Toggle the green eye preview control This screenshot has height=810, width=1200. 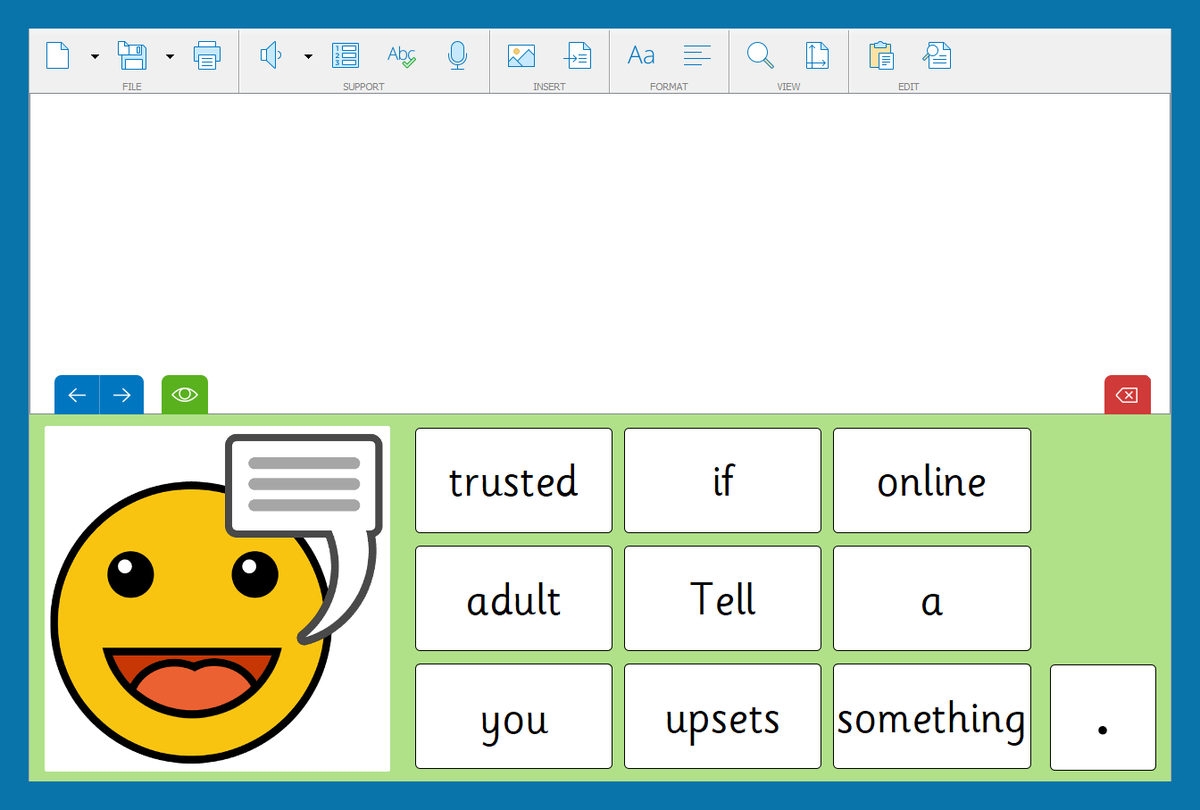pos(184,394)
